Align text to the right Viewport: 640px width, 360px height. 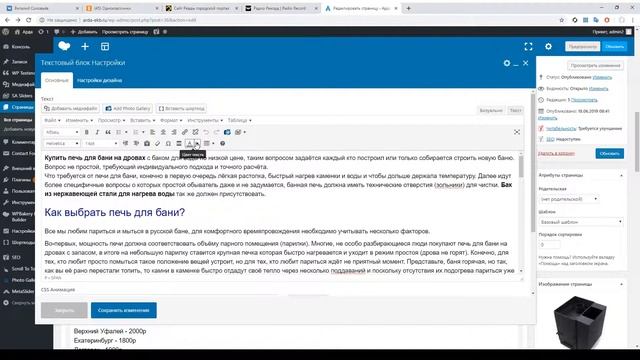(x=174, y=132)
